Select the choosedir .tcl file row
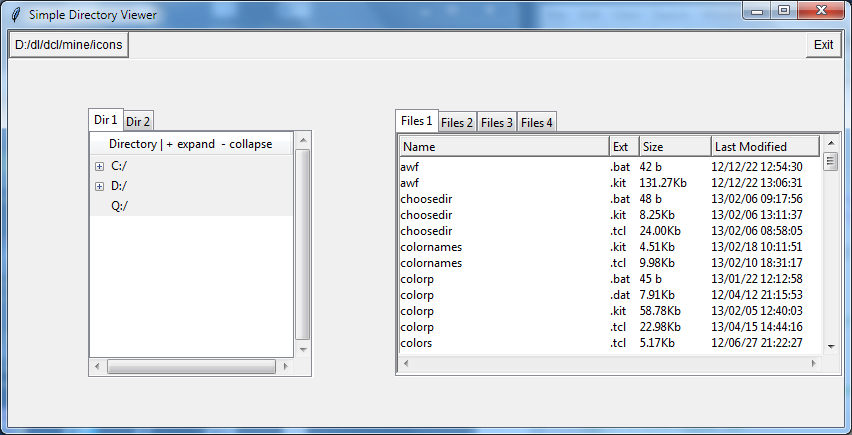The image size is (852, 435). (609, 231)
